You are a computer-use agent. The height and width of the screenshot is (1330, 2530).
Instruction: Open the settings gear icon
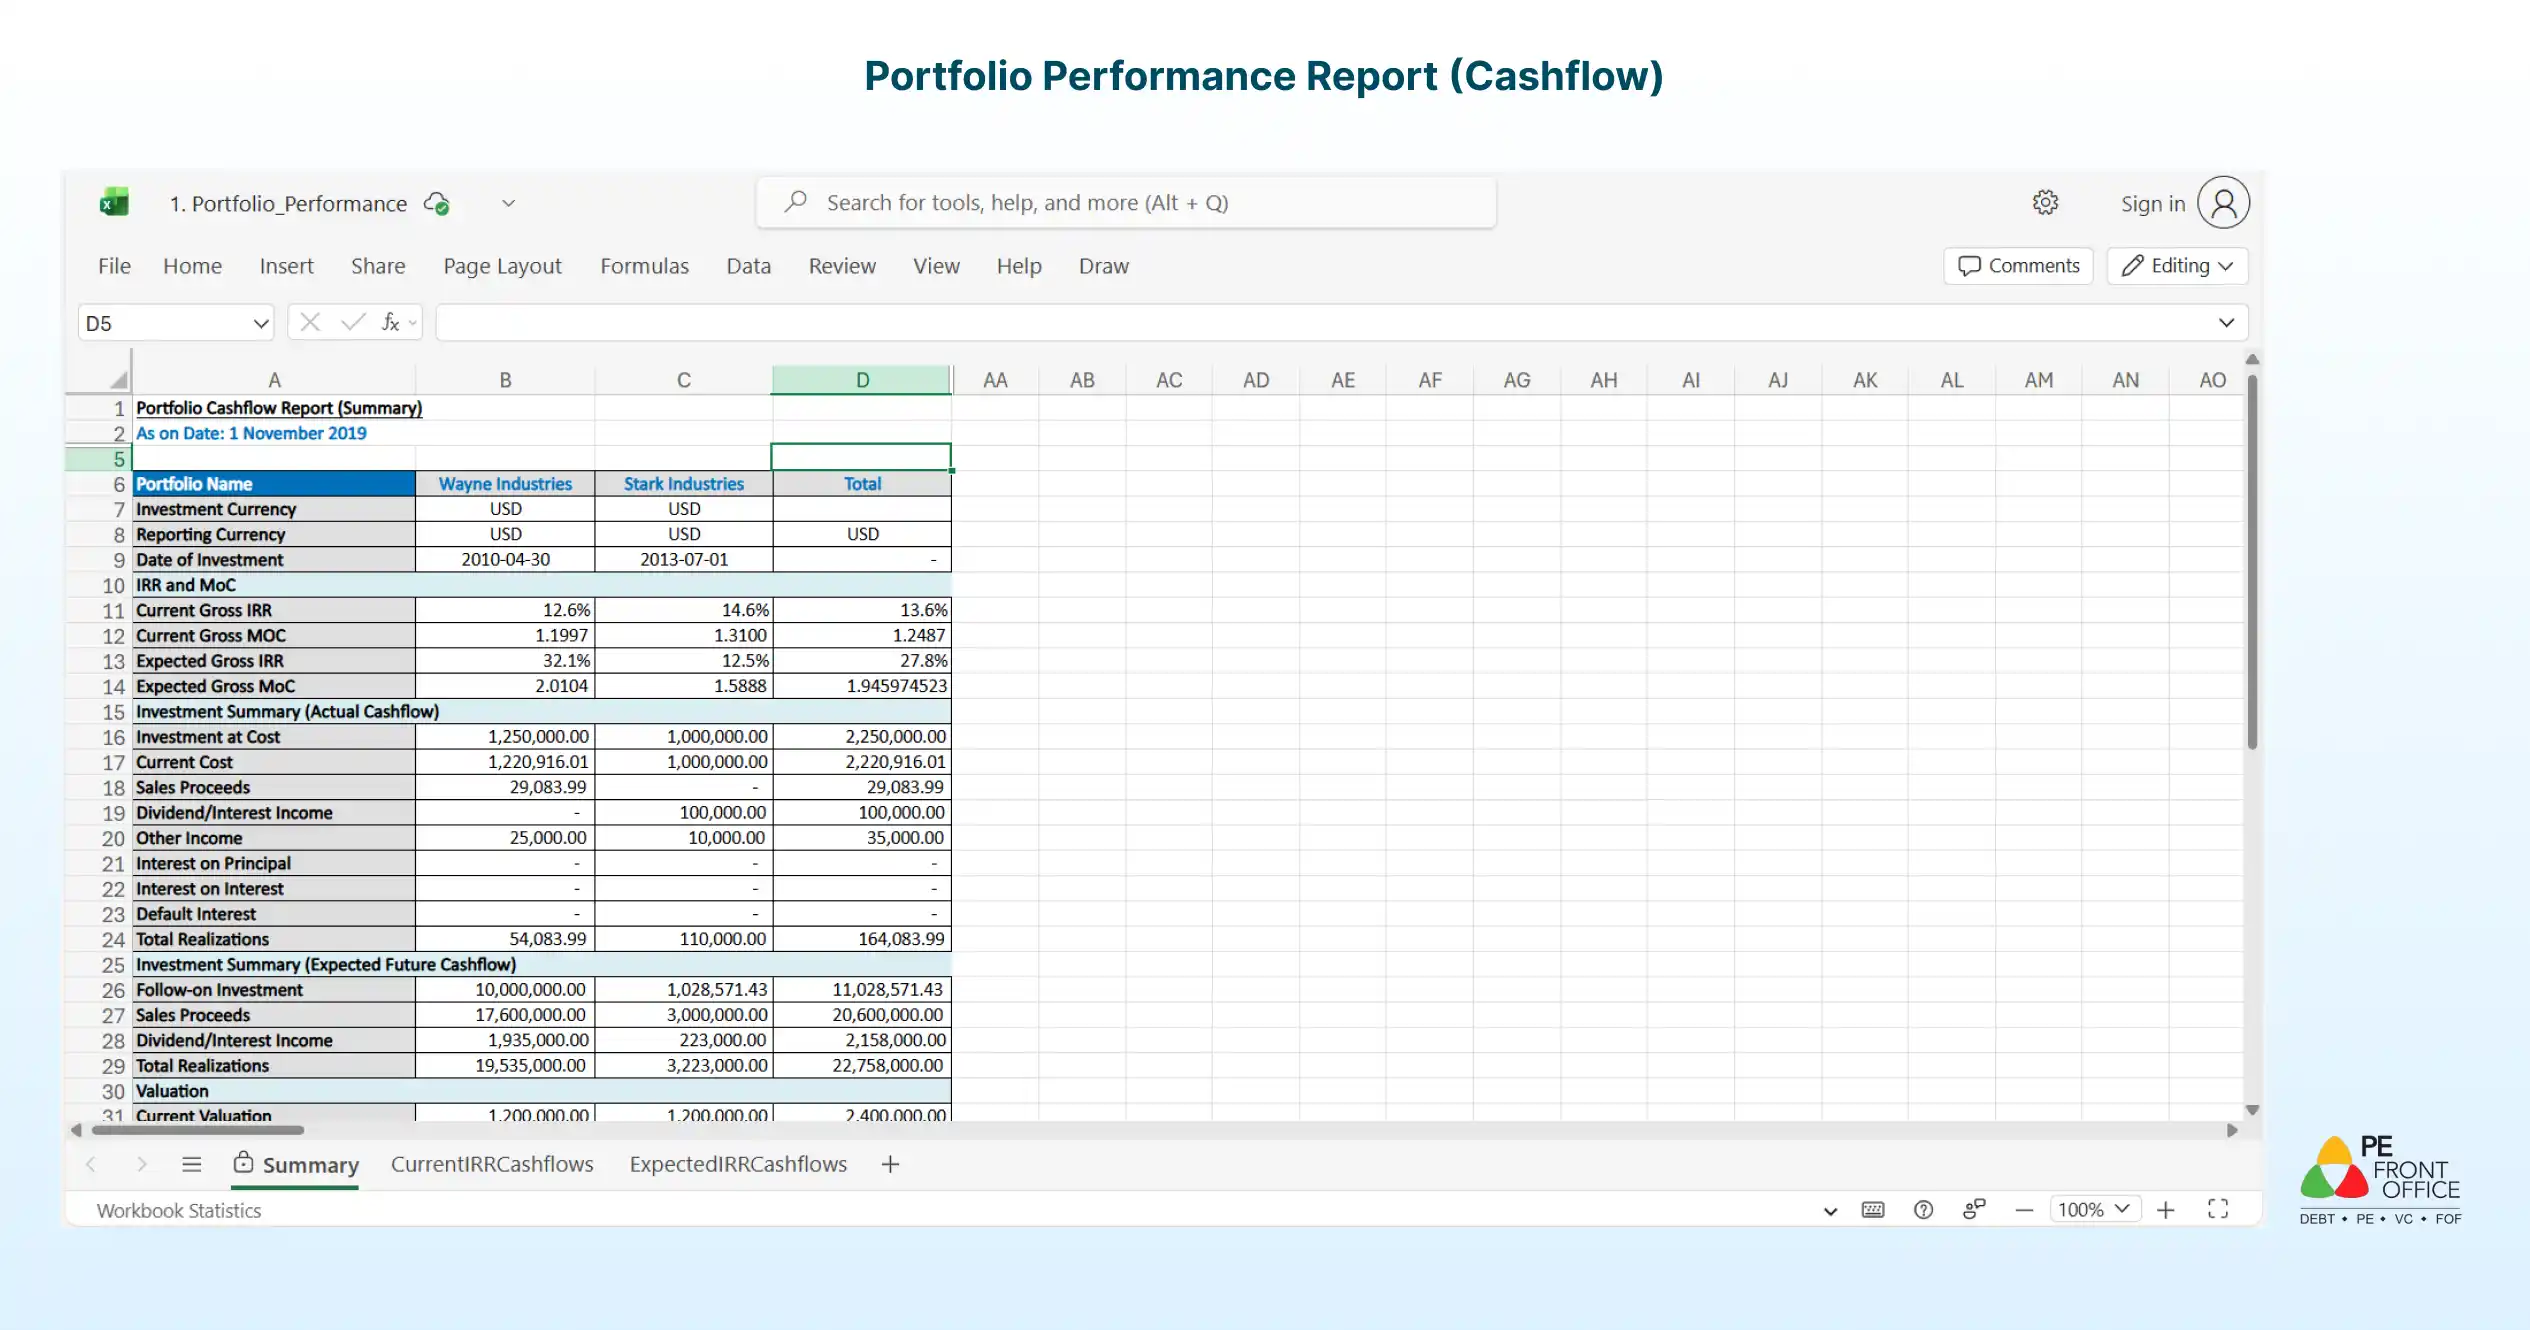coord(2045,203)
